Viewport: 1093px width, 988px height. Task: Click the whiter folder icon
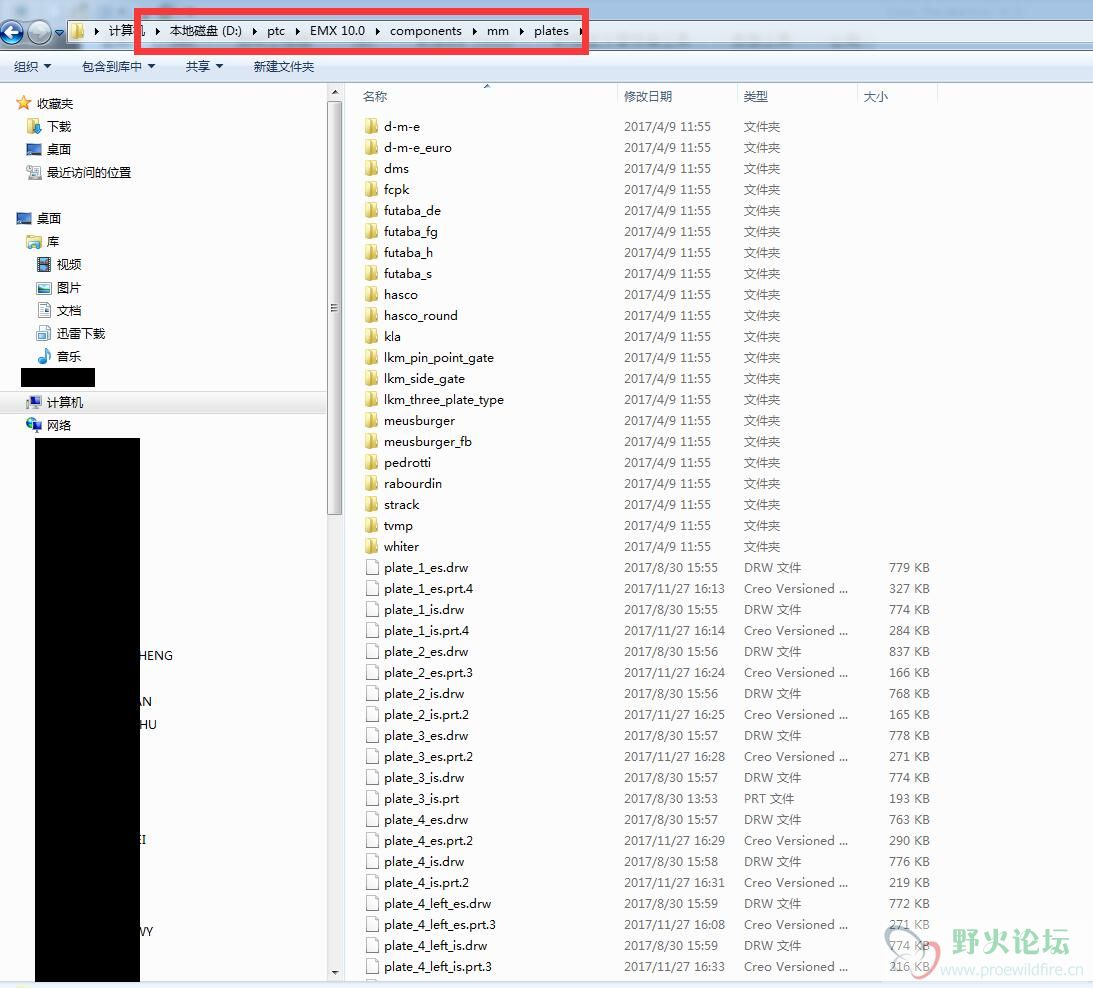(x=372, y=546)
